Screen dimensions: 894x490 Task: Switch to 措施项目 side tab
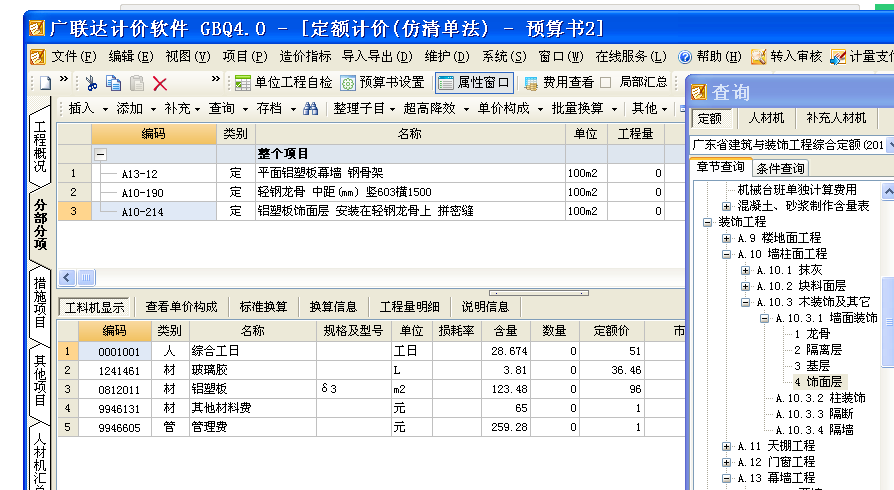[40, 302]
